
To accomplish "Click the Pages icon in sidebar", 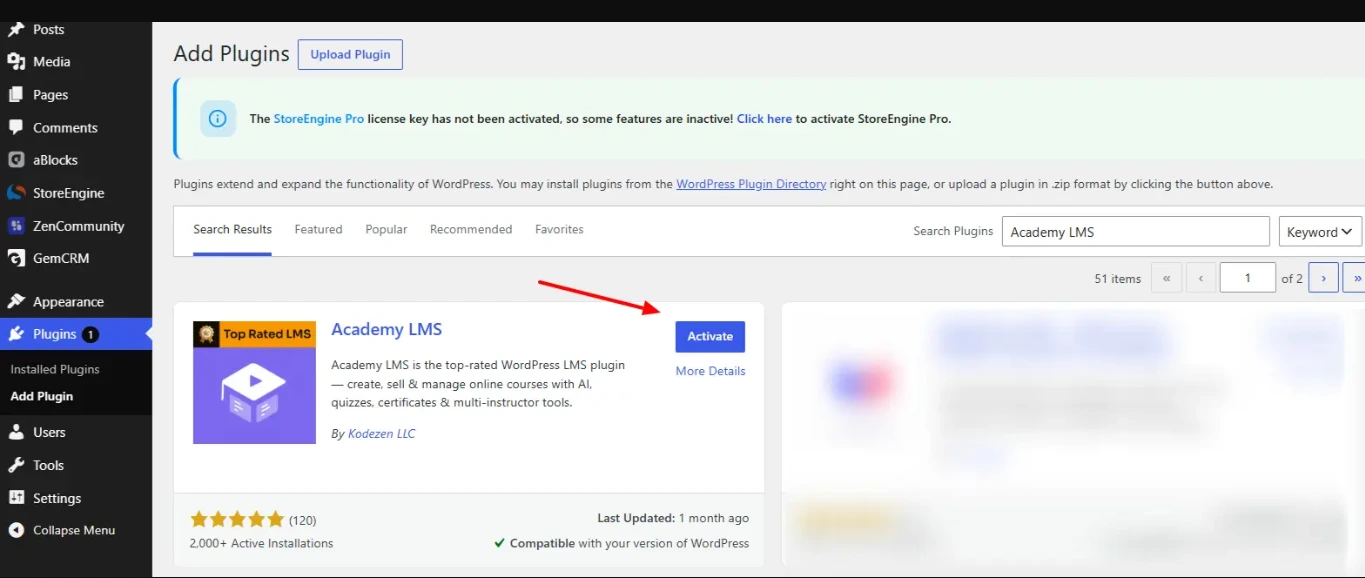I will [16, 95].
